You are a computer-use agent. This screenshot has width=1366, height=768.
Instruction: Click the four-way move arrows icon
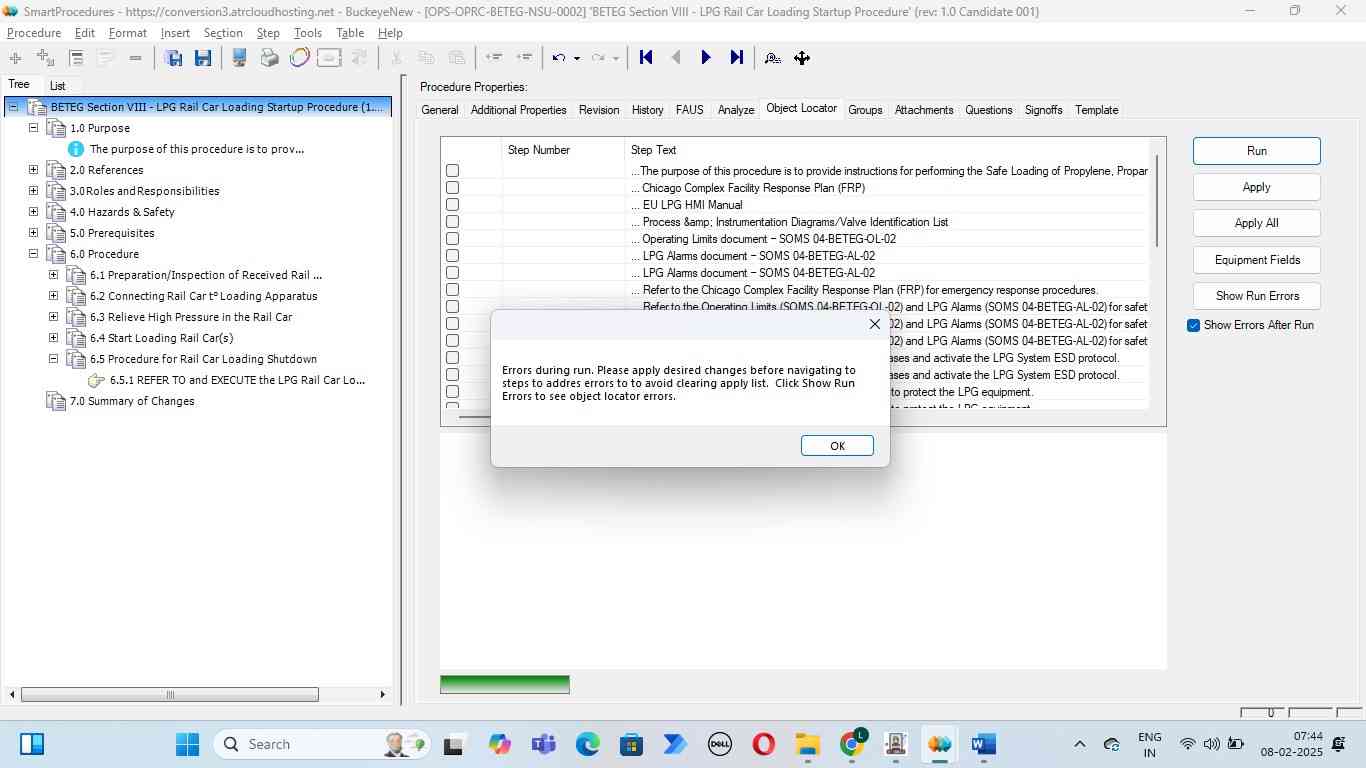[802, 58]
